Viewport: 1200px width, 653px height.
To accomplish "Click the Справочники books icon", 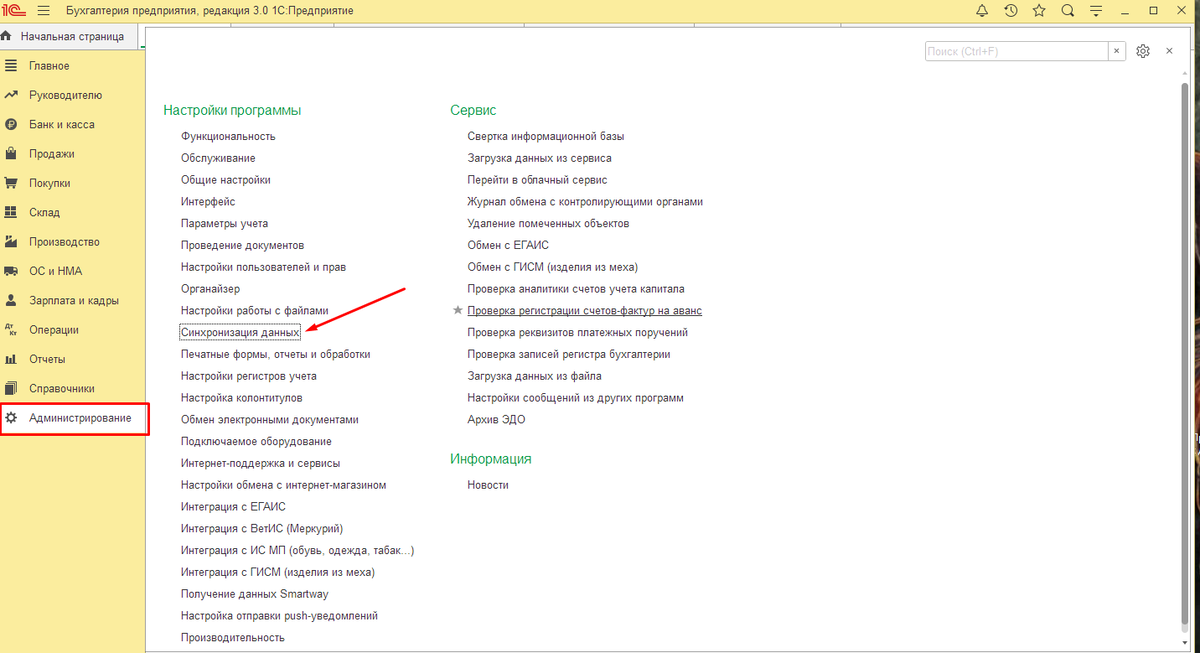I will (11, 388).
